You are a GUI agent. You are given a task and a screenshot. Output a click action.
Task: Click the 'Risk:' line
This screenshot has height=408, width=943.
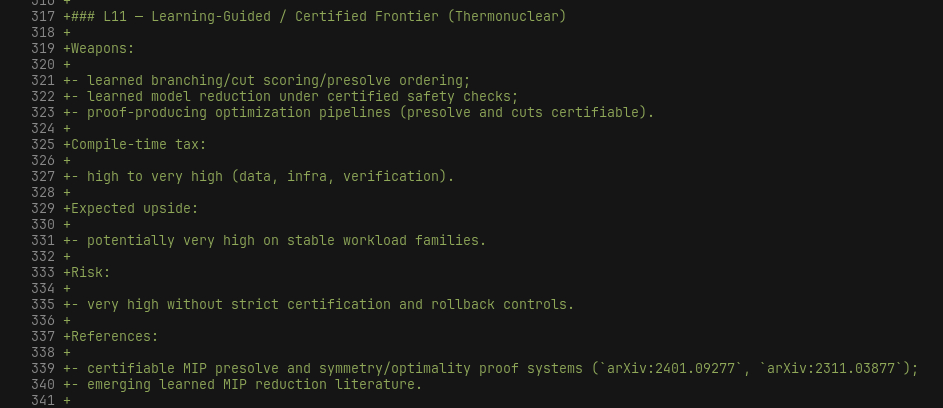(90, 273)
